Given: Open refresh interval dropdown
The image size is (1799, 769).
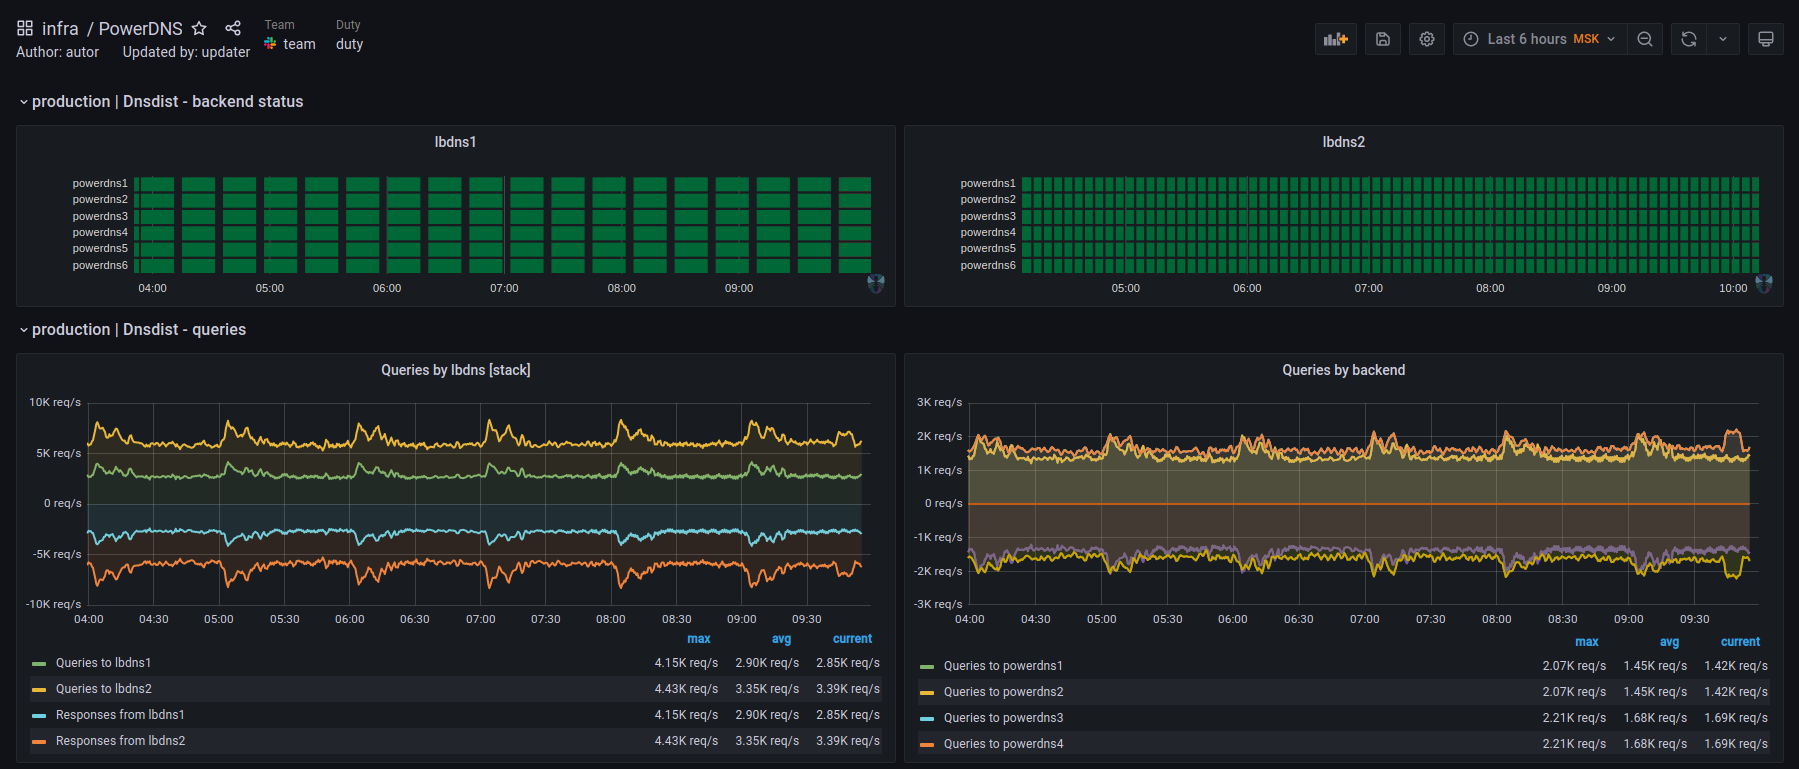Looking at the screenshot, I should pyautogui.click(x=1723, y=39).
